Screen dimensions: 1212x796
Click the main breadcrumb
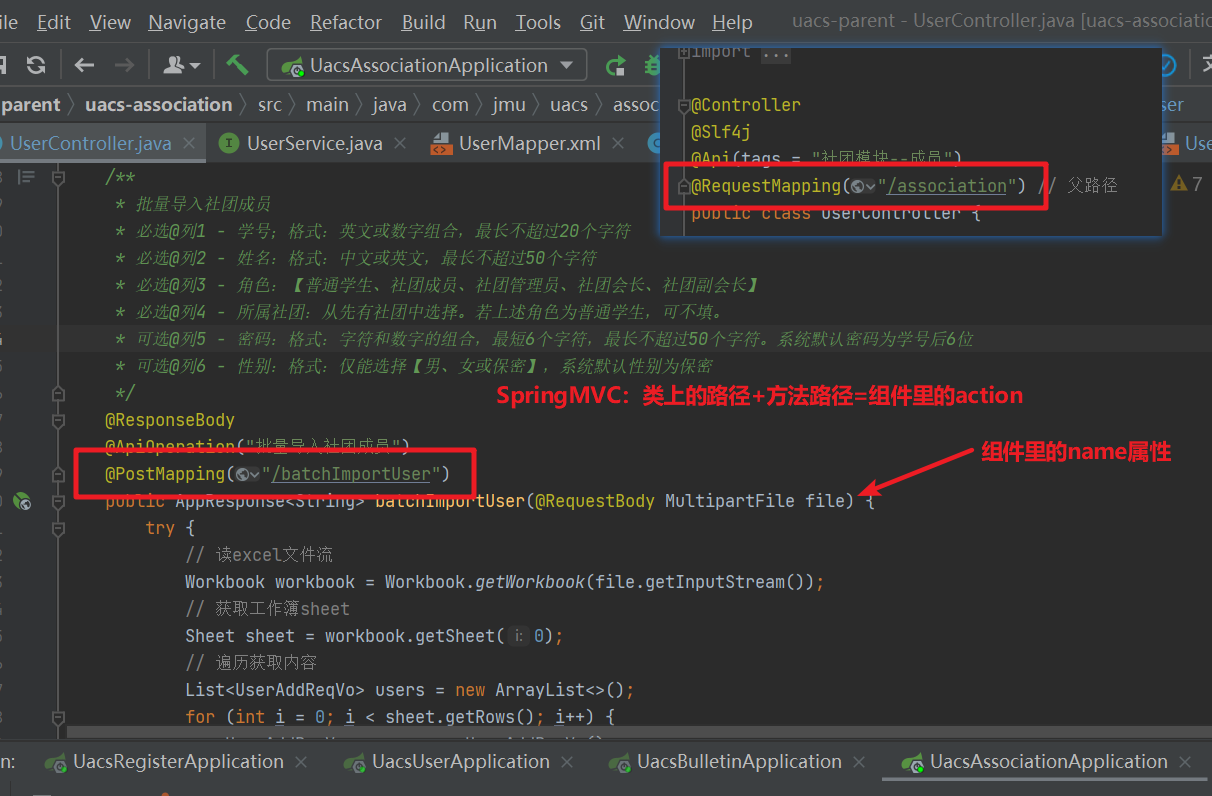click(x=328, y=105)
